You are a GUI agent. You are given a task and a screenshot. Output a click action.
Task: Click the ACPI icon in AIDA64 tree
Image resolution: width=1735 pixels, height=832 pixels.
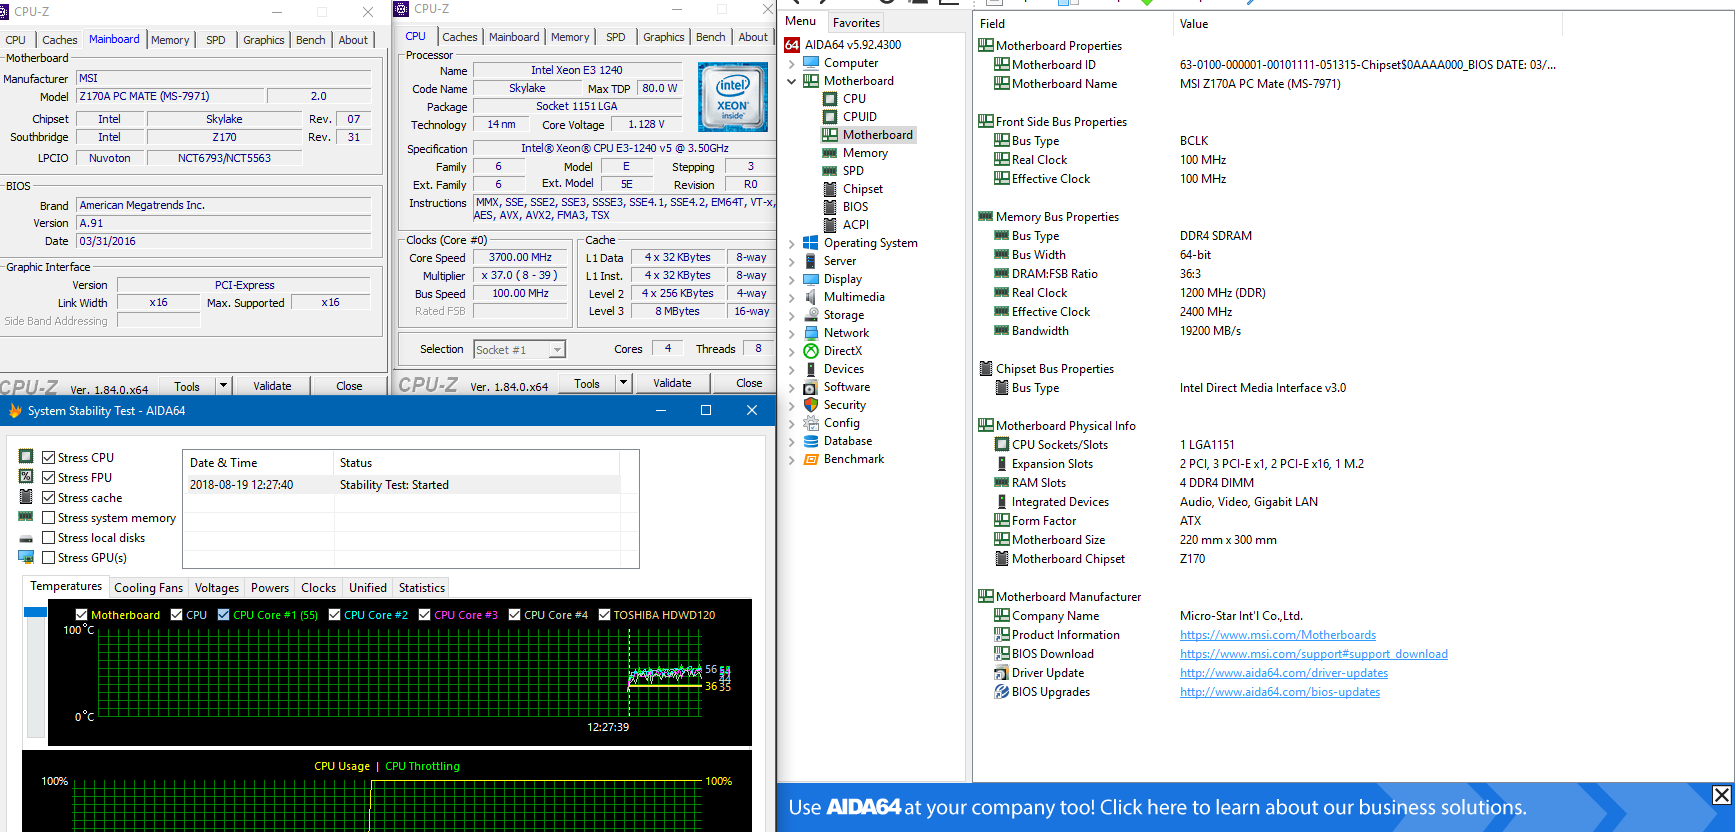coord(830,225)
